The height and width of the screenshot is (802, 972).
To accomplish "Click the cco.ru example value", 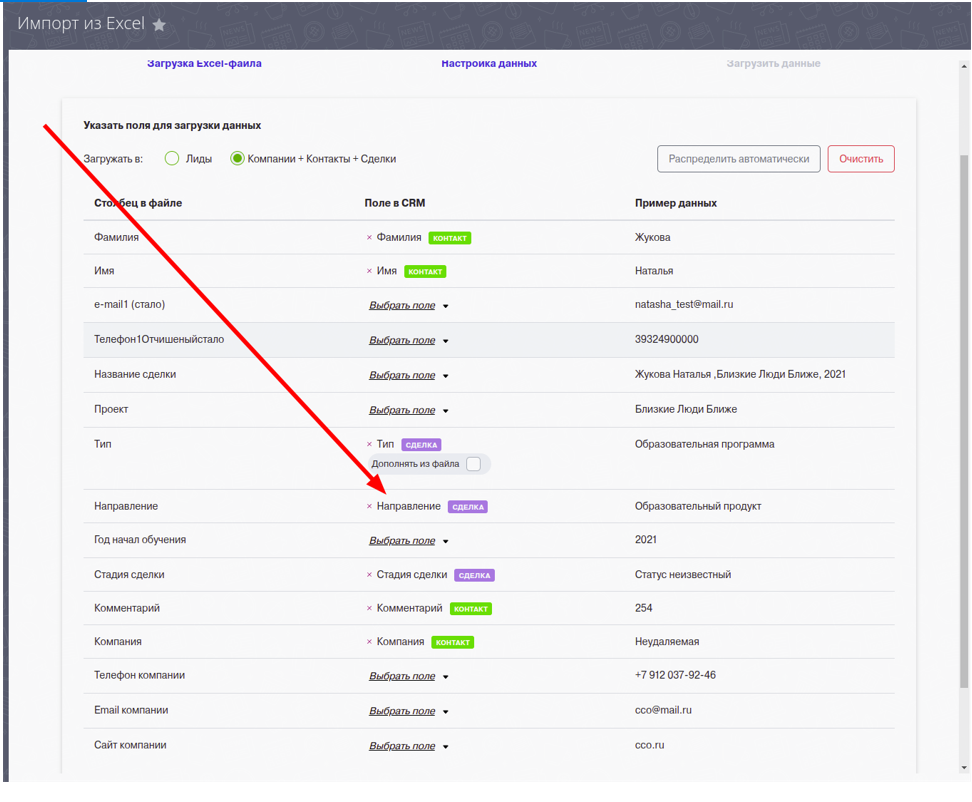I will (650, 745).
